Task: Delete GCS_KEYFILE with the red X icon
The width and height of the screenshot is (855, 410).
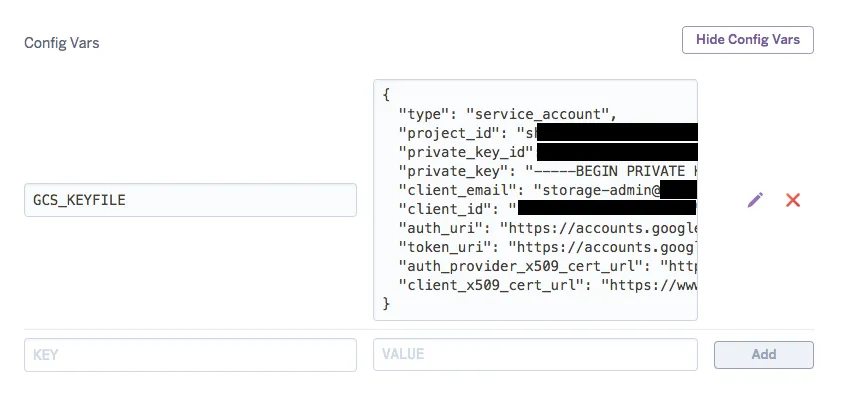Action: 793,200
